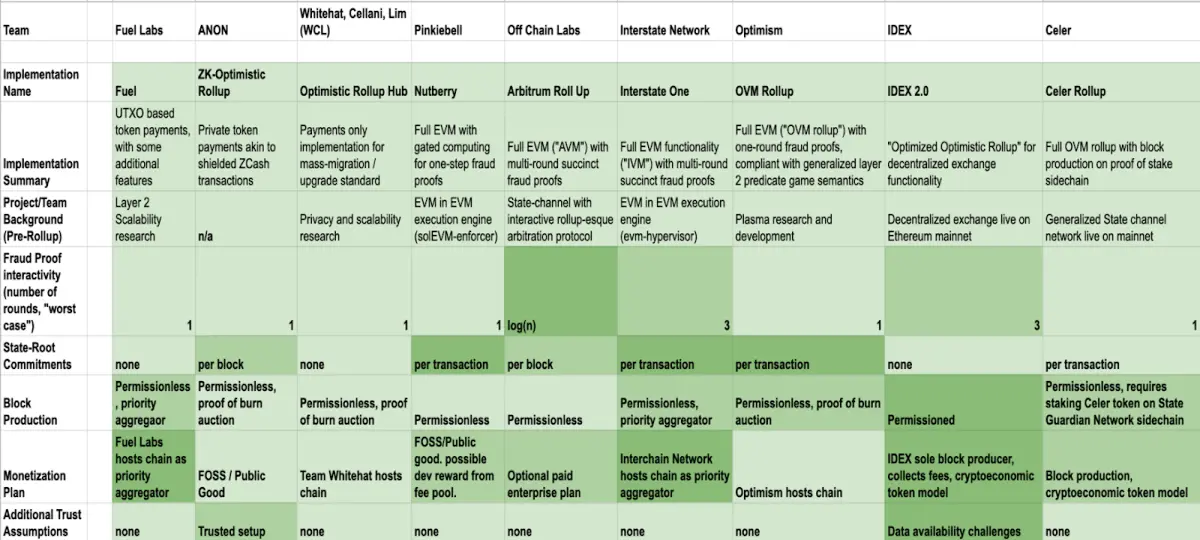Select the Interstate One cell
Viewport: 1200px width, 540px height.
coord(674,81)
